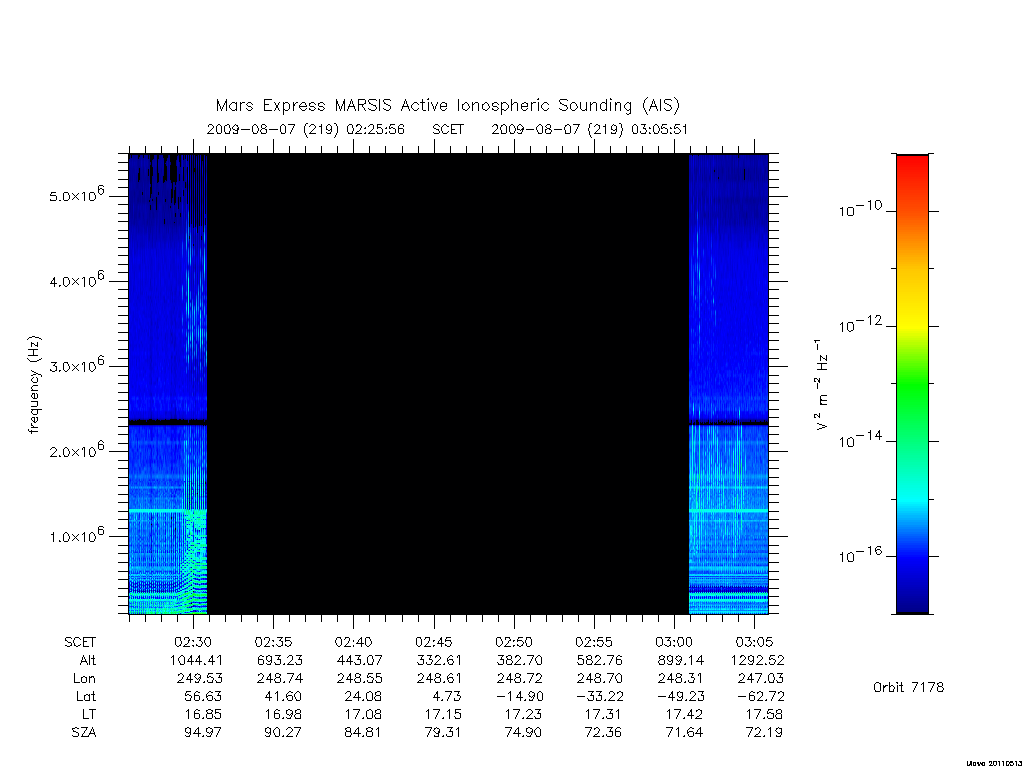Click the red top of the color bar

[x=912, y=171]
